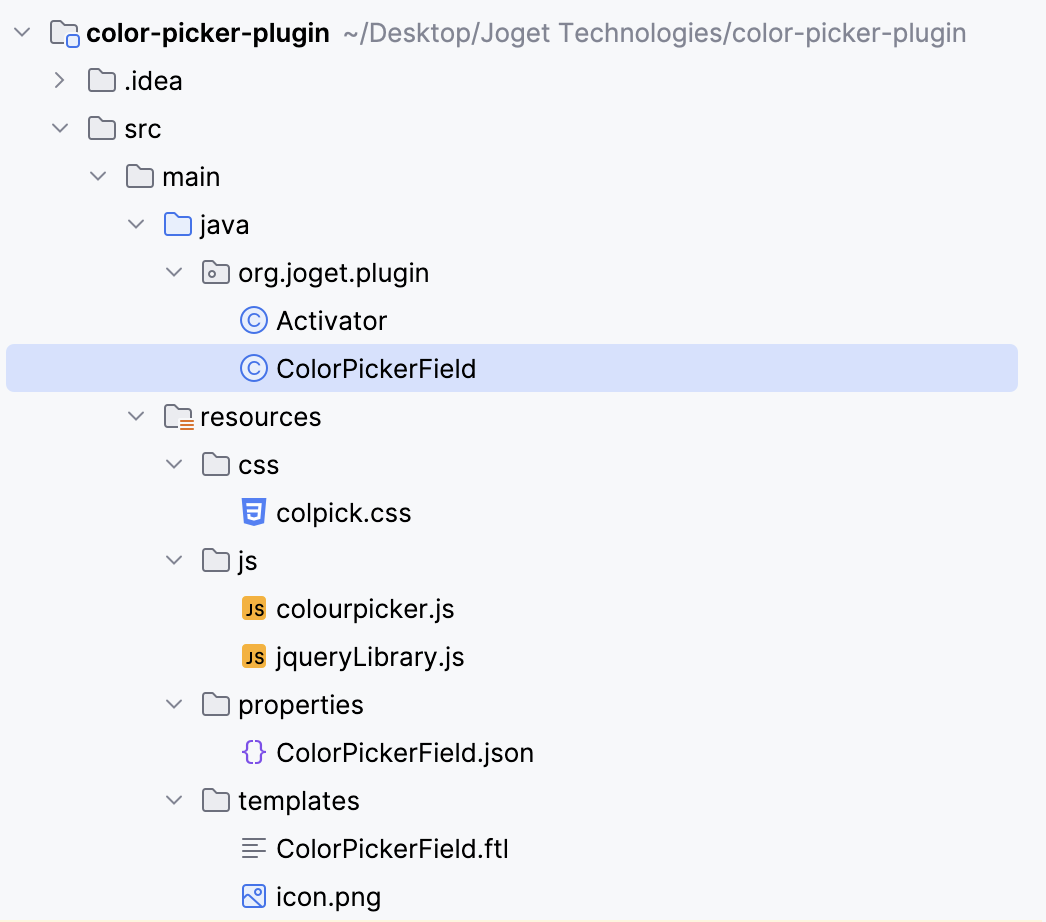Select the color-picker-plugin project root
Viewport: 1046px width, 922px height.
(x=207, y=33)
